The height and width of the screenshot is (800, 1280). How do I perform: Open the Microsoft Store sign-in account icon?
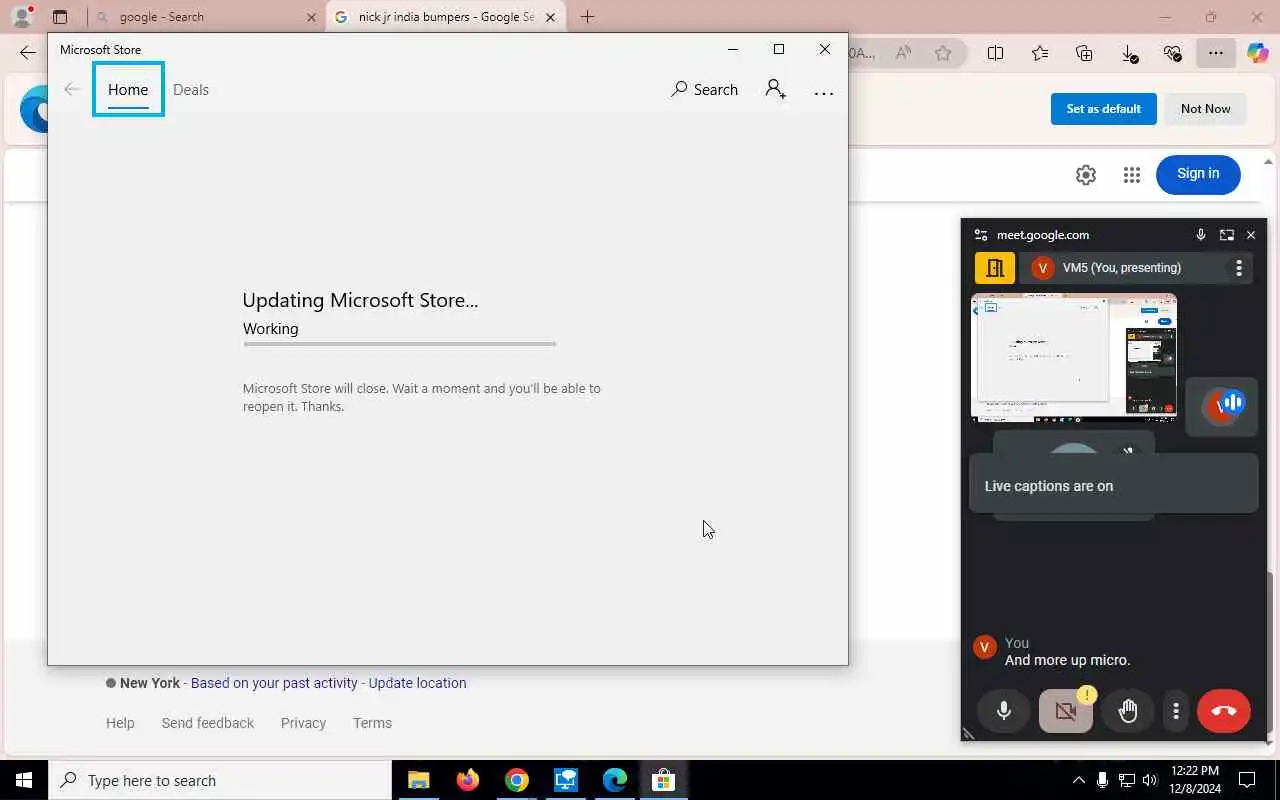pos(776,89)
